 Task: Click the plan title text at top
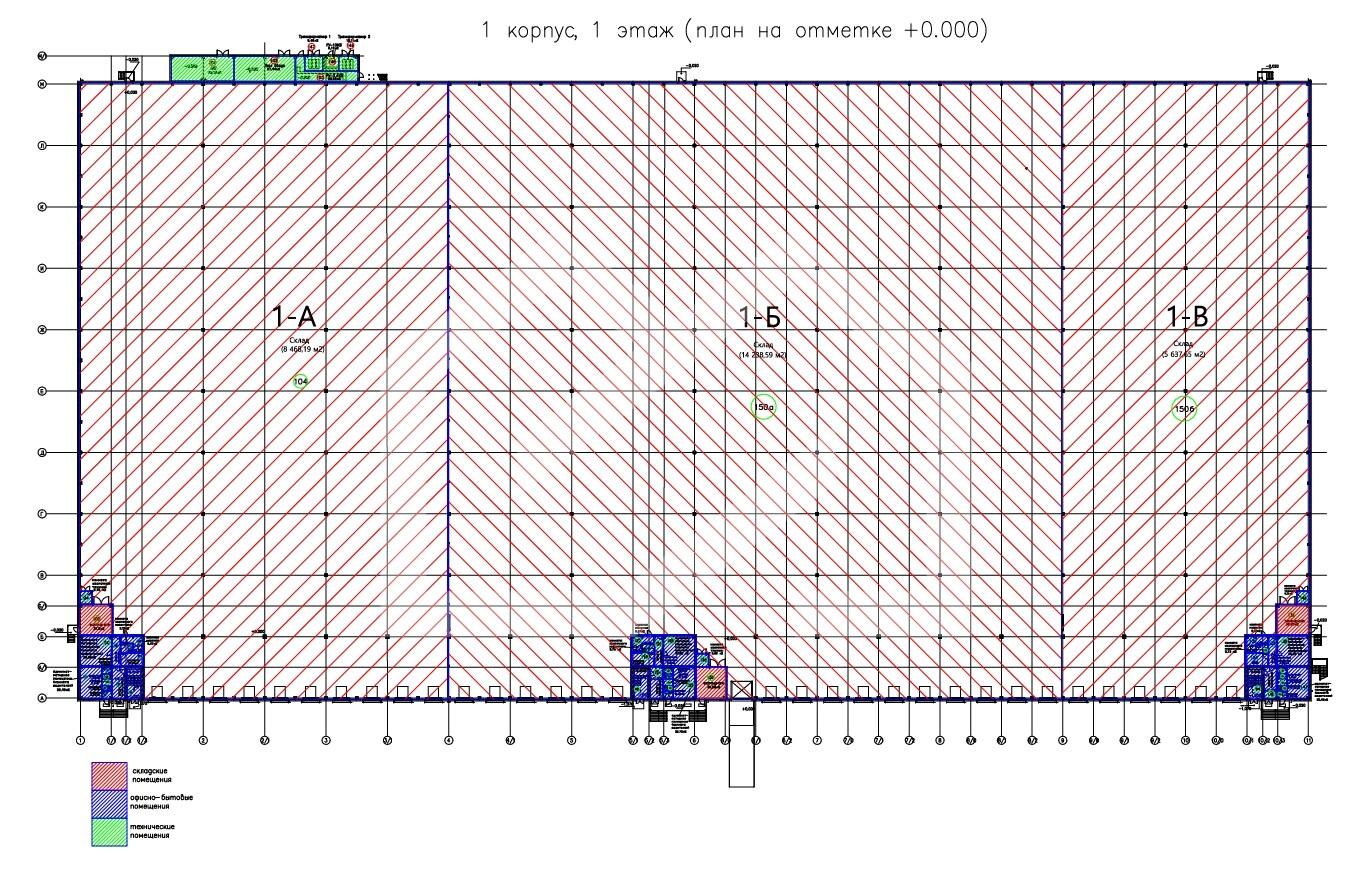pos(735,31)
